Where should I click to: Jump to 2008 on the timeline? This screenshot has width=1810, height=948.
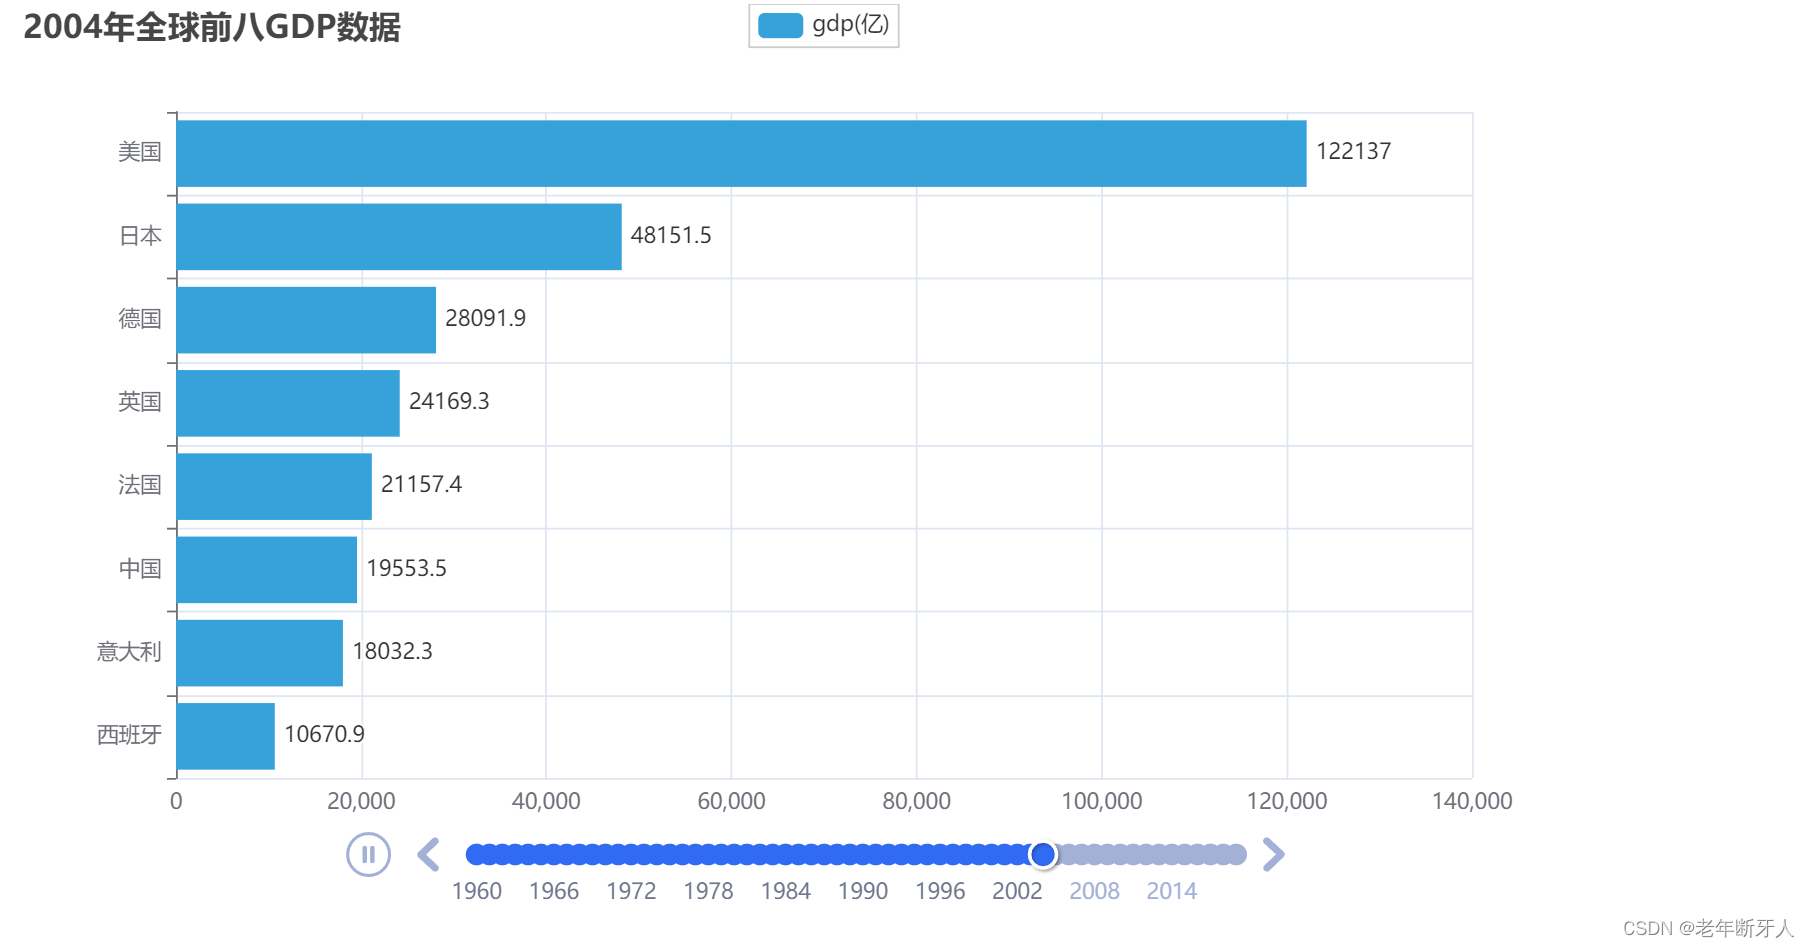click(x=1094, y=891)
